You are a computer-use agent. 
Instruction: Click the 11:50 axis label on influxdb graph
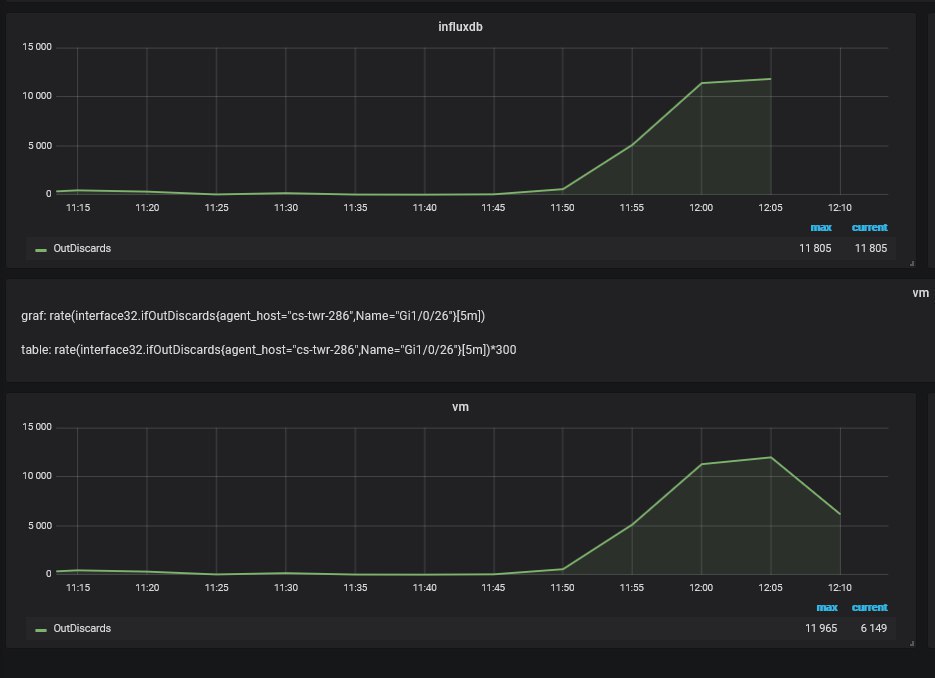tap(562, 208)
